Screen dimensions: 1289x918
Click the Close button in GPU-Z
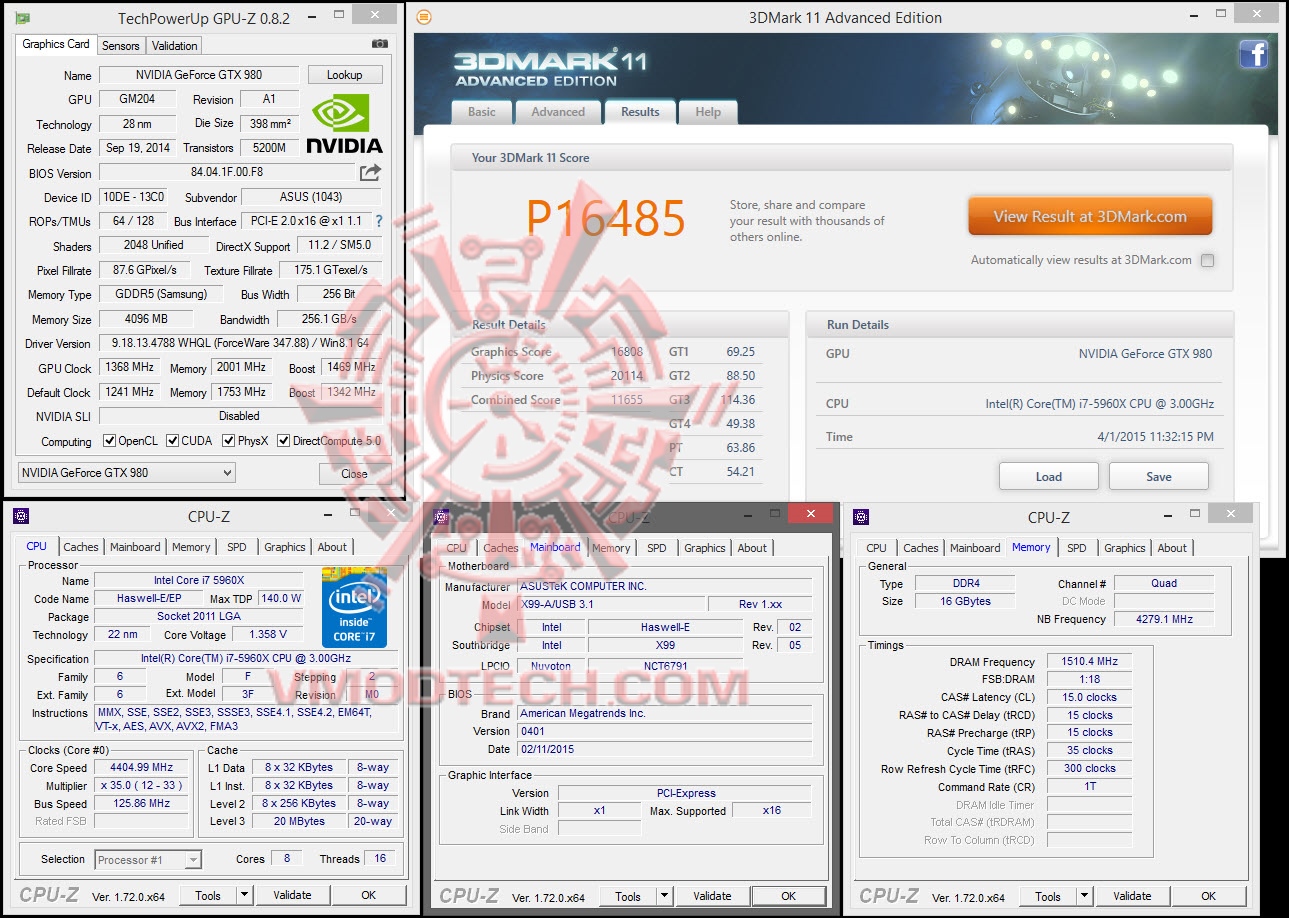coord(355,474)
